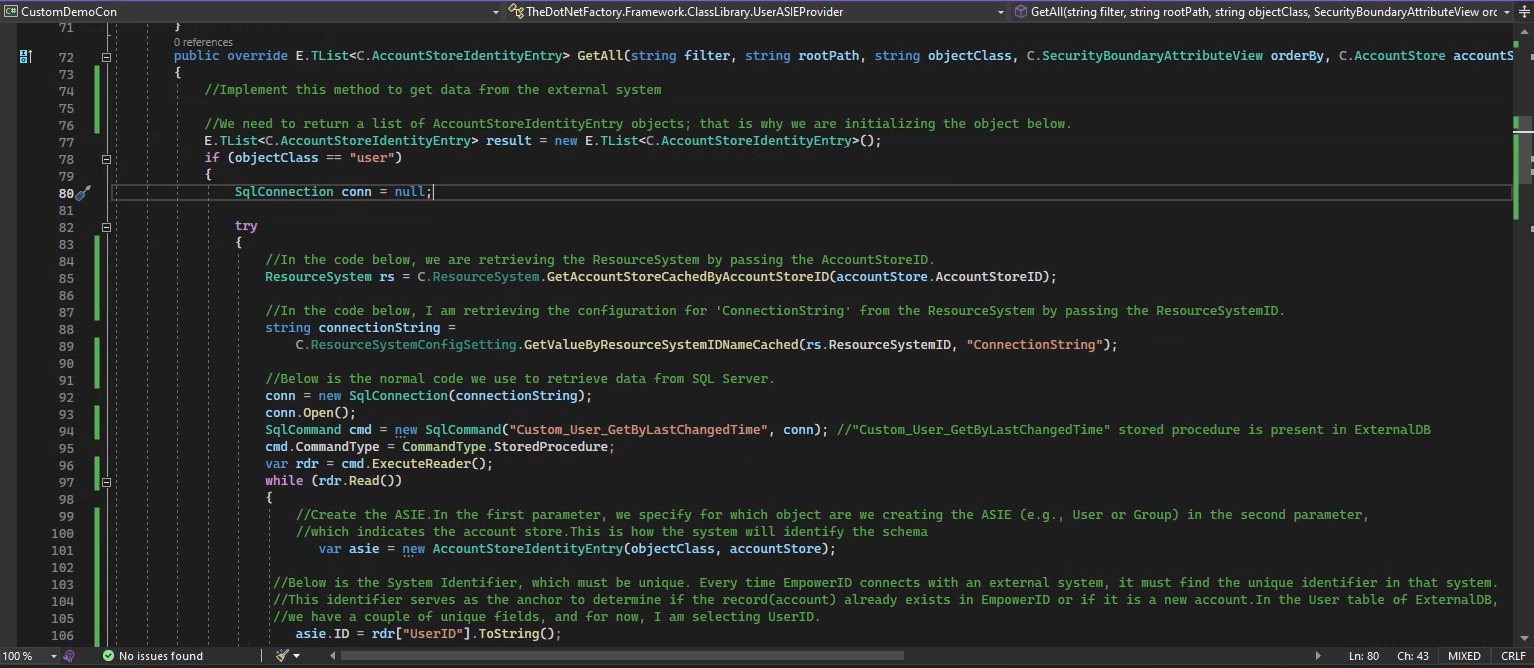Screen dimensions: 1534x668
Task: Open the UserASIEProvider type navigation dropdown
Action: 1000,11
